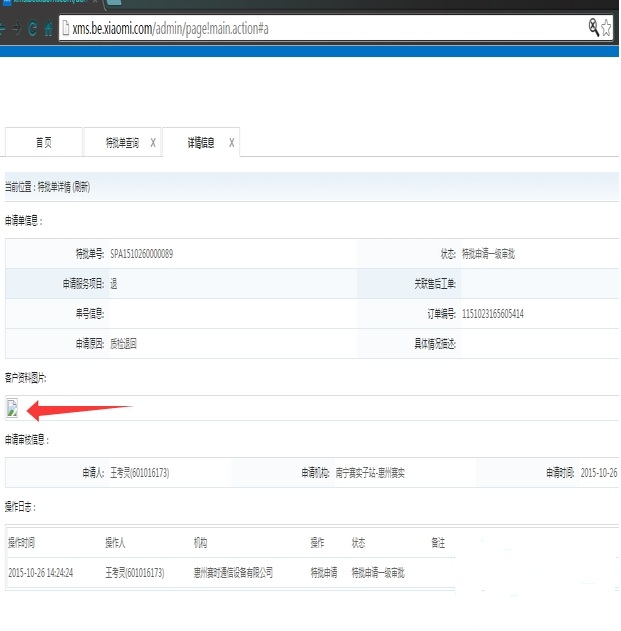Click the special approval number SPA1510260000089
Screen dimensions: 621x631
click(142, 254)
